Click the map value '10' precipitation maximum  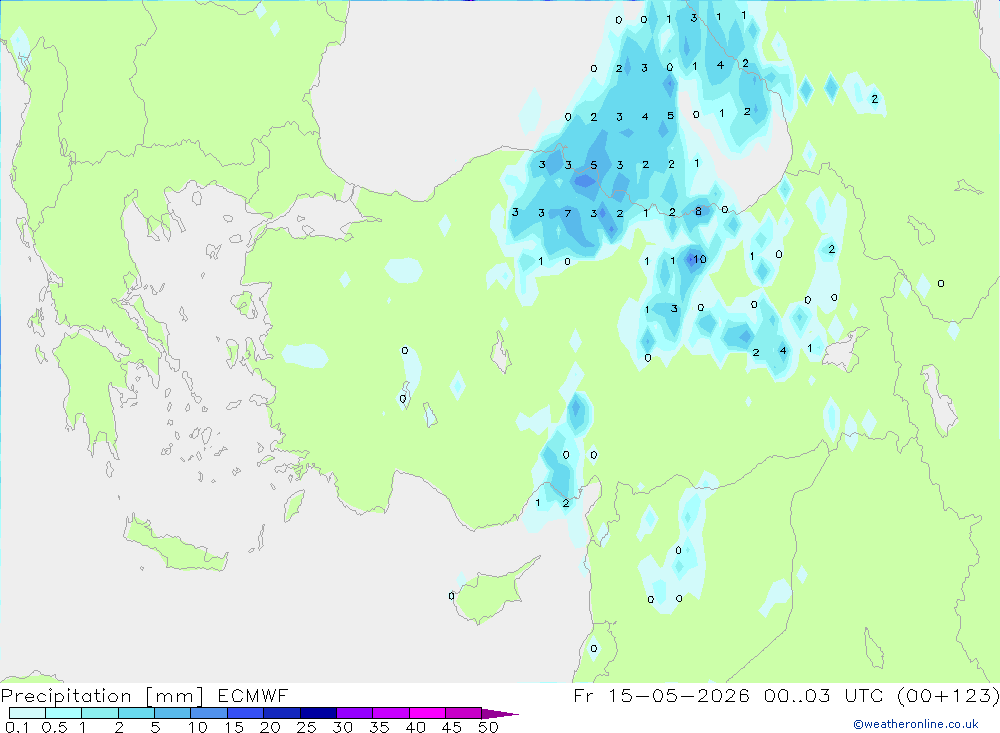[x=700, y=259]
